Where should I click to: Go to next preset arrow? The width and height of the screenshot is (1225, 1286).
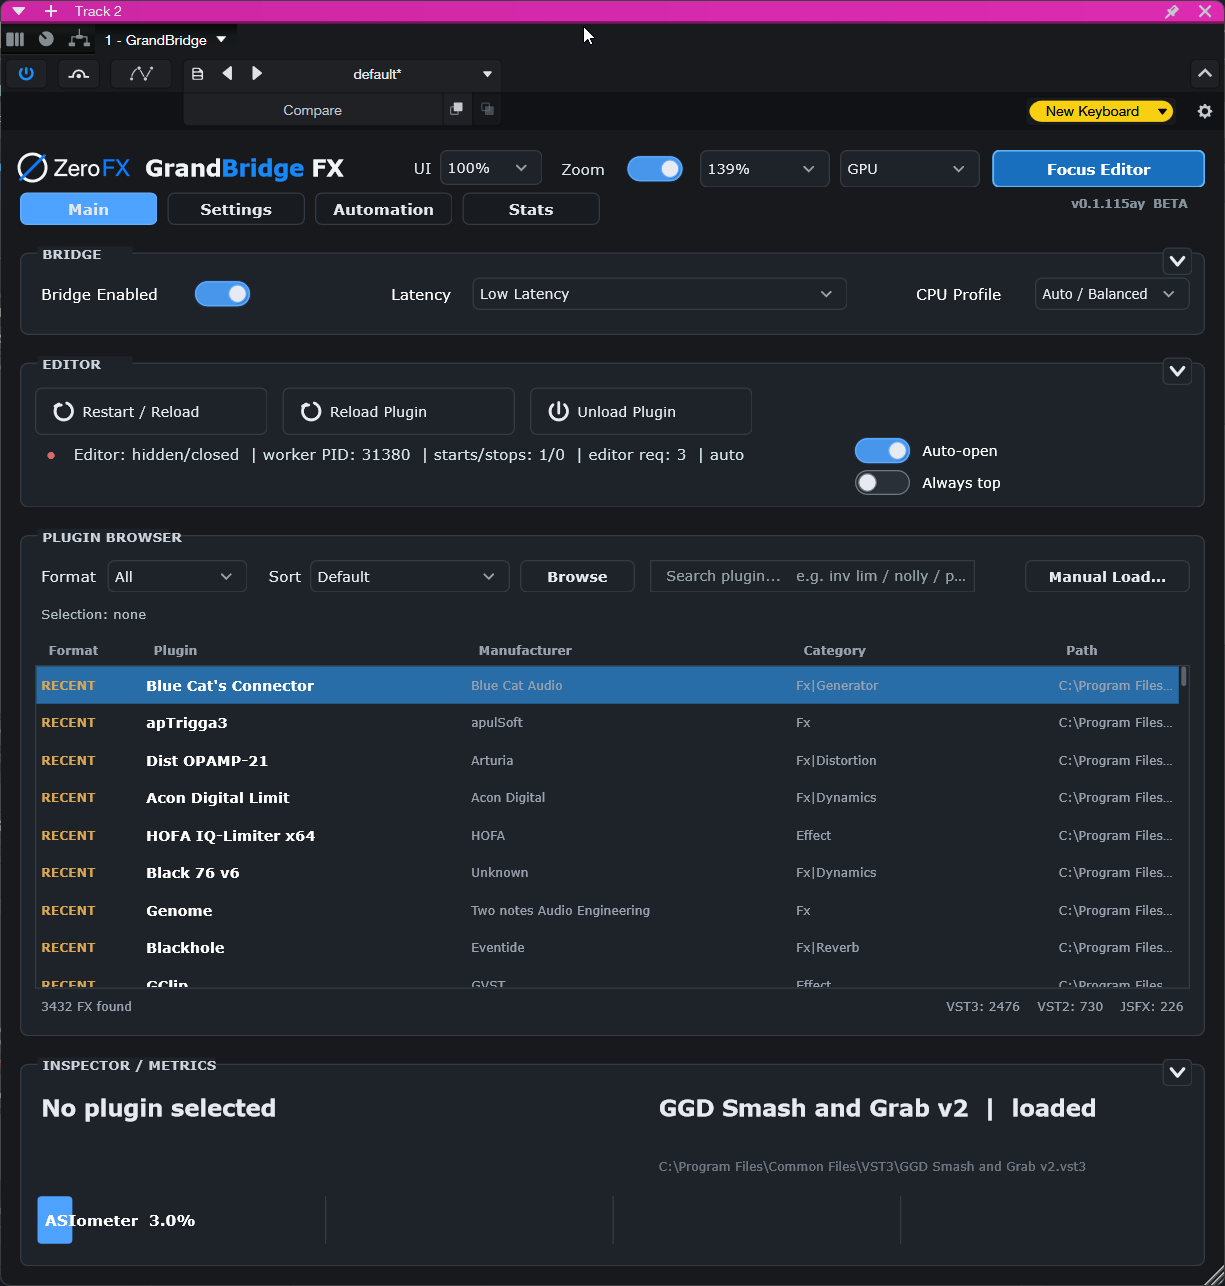257,73
